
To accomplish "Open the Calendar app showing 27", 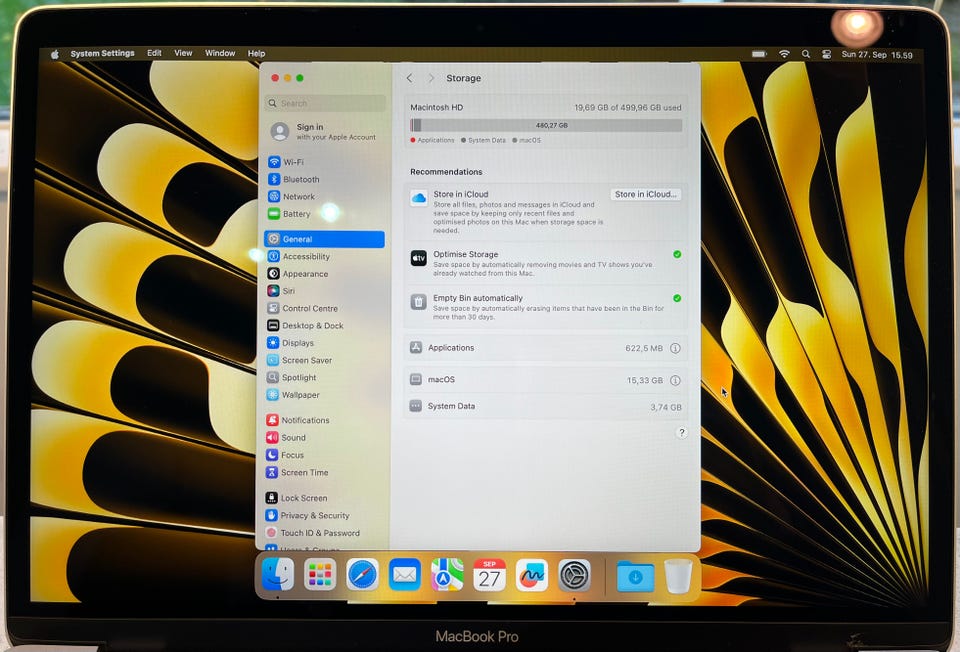I will (x=489, y=575).
